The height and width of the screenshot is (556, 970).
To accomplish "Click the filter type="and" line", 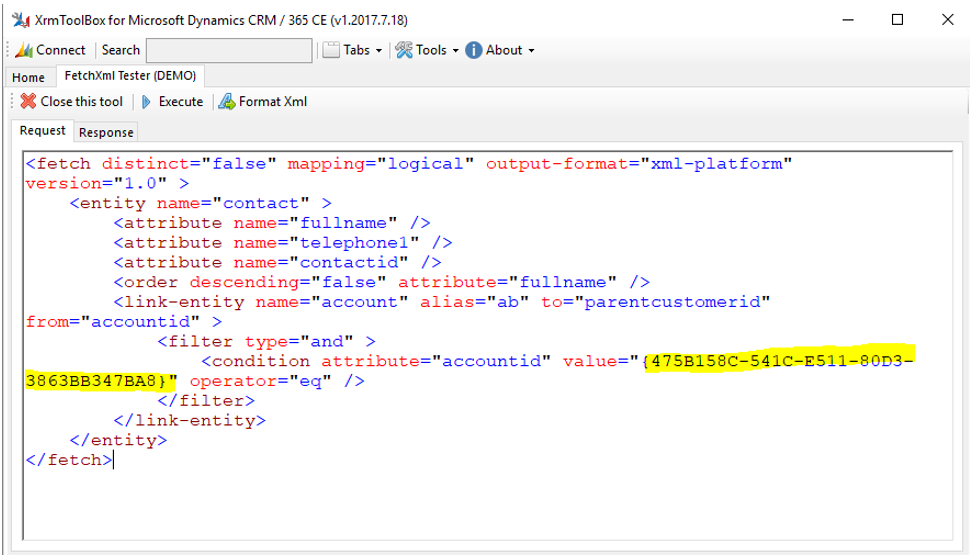I will 267,341.
